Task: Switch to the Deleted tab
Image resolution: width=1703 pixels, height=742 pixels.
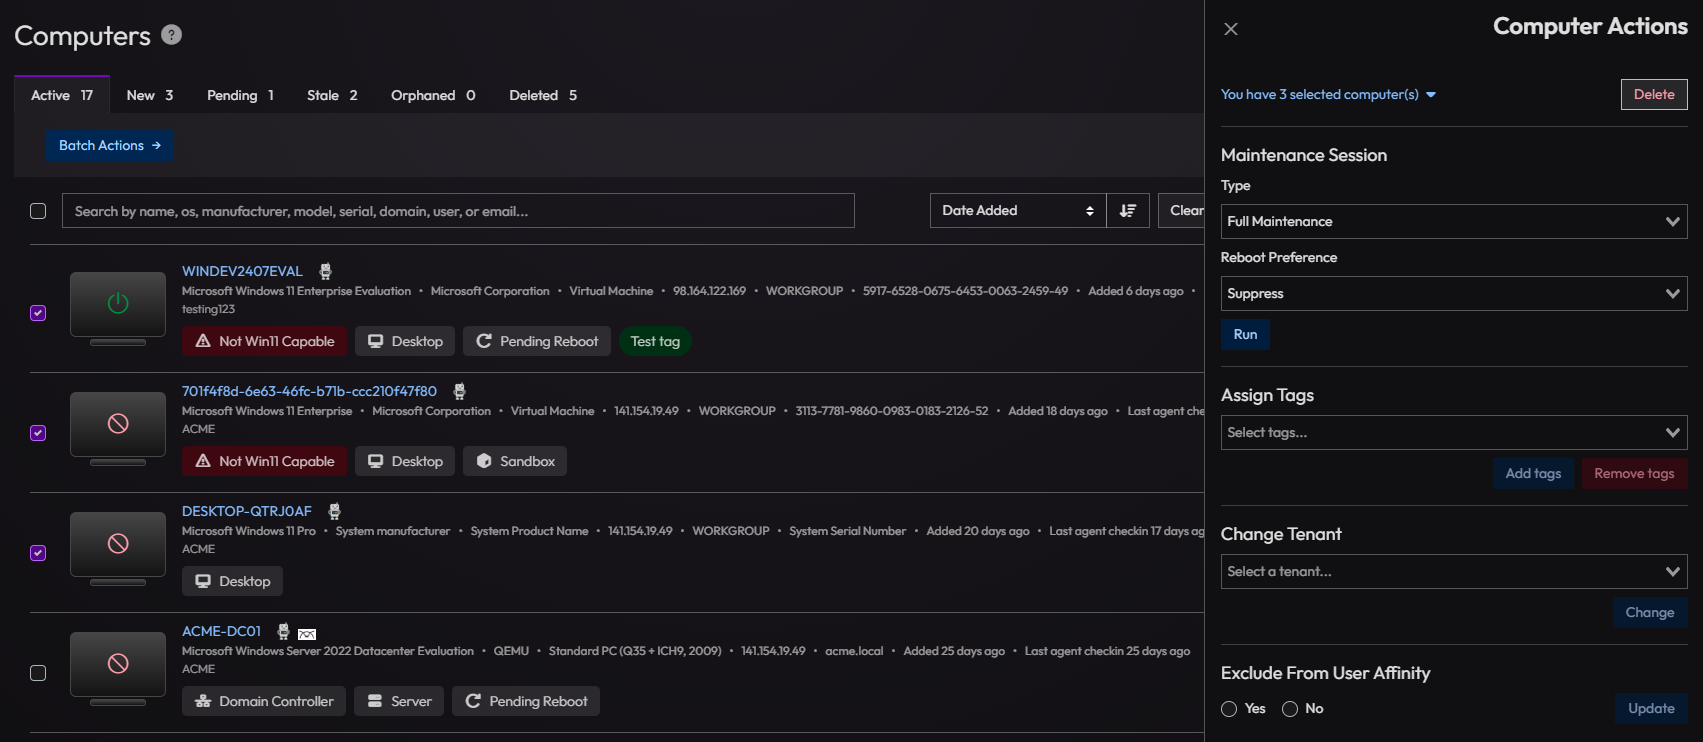Action: (543, 95)
